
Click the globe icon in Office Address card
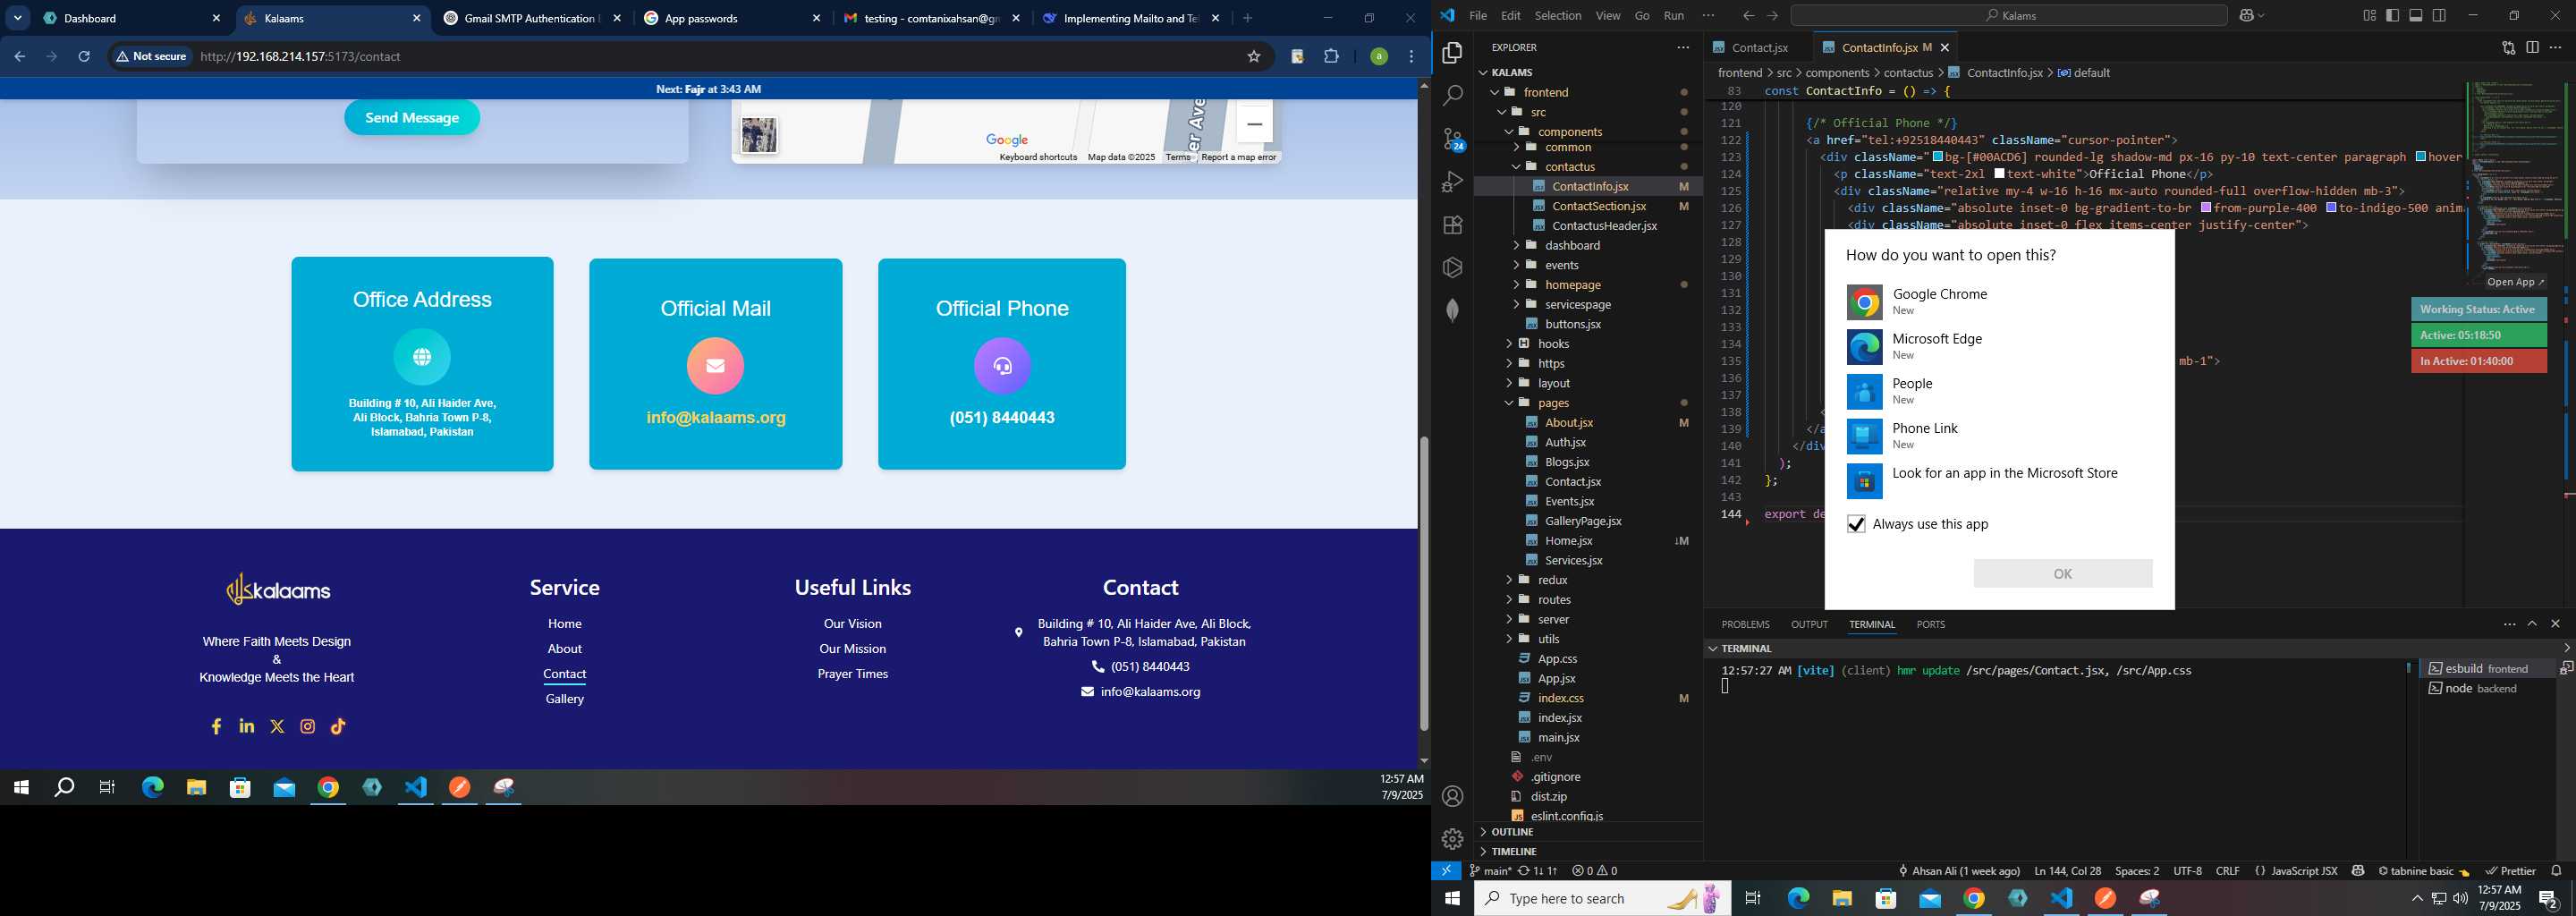pyautogui.click(x=422, y=357)
